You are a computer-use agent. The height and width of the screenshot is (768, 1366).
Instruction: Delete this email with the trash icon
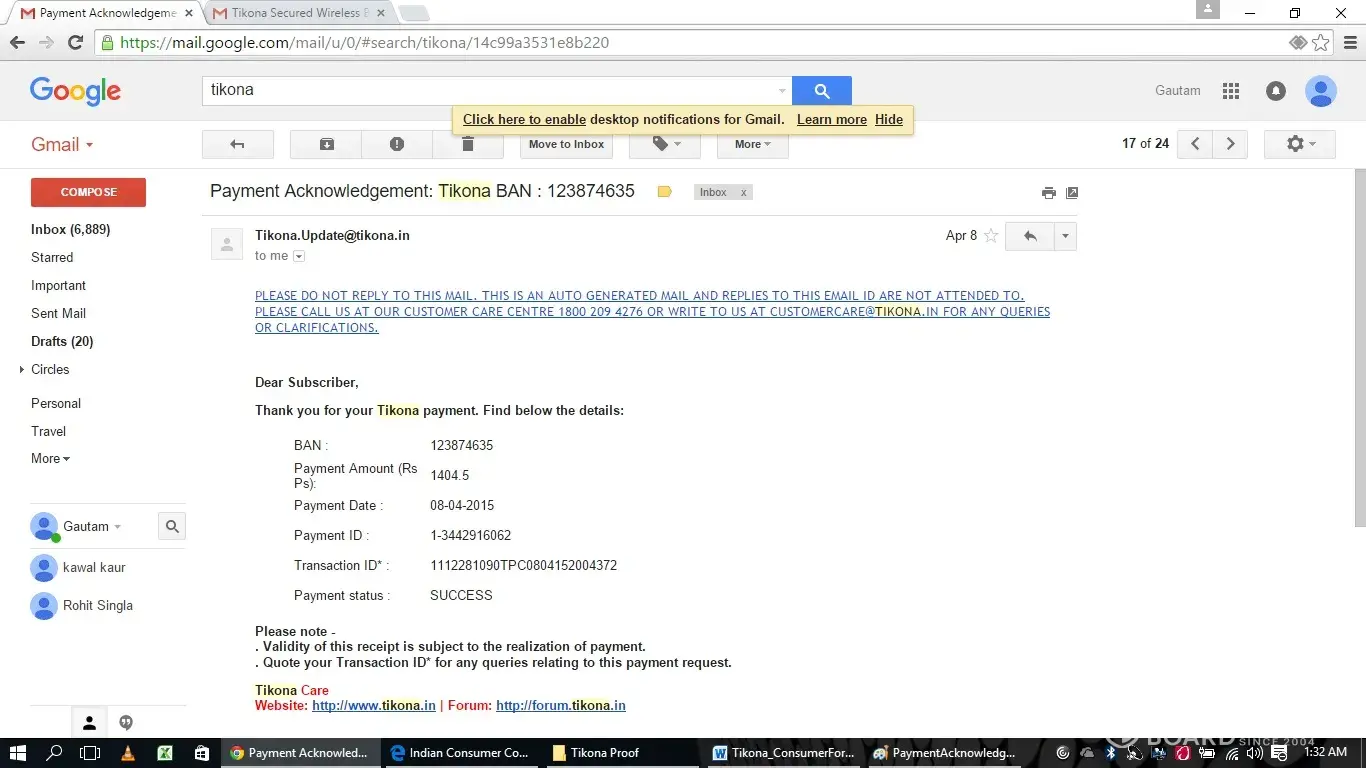point(468,144)
